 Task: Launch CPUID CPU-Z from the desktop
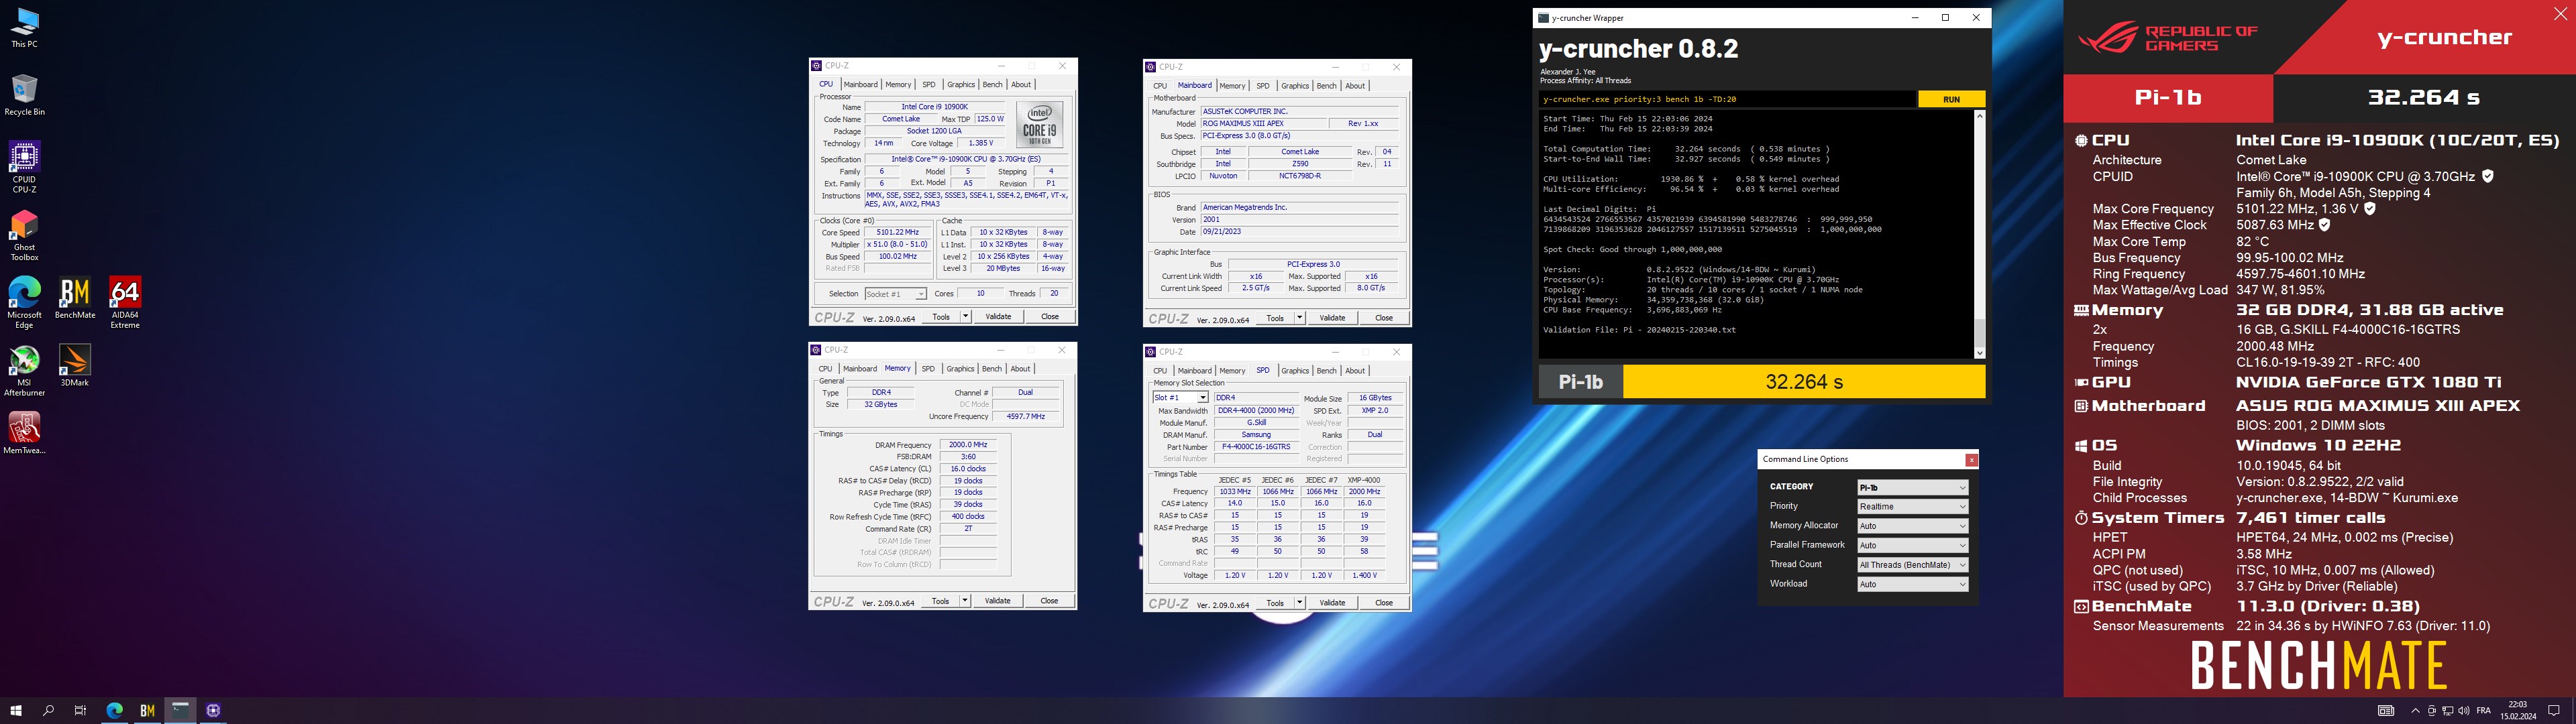tap(24, 167)
